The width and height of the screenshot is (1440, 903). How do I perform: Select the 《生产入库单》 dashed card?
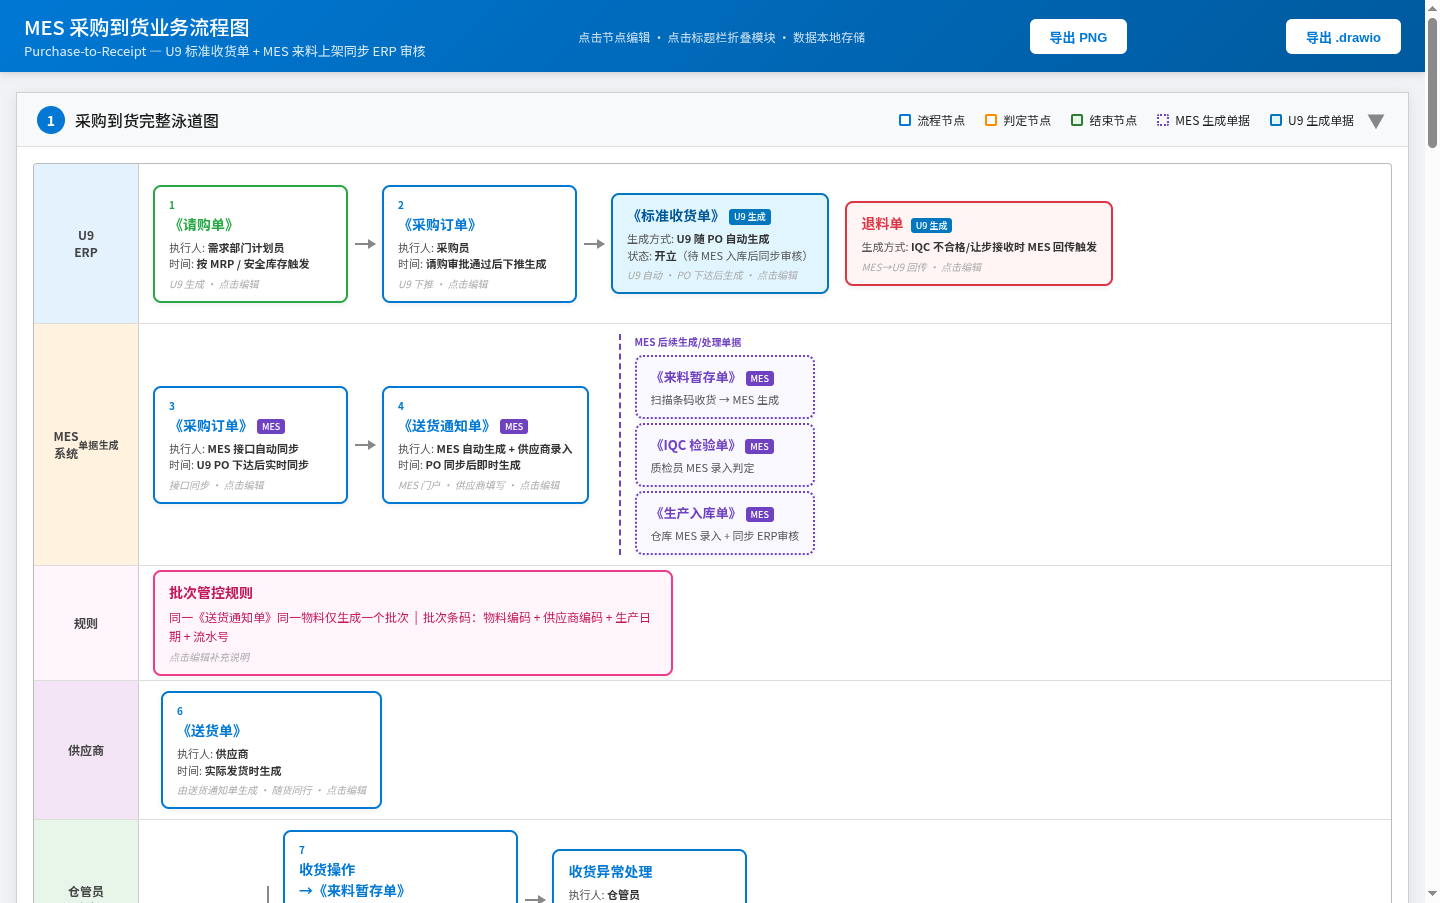click(x=725, y=523)
